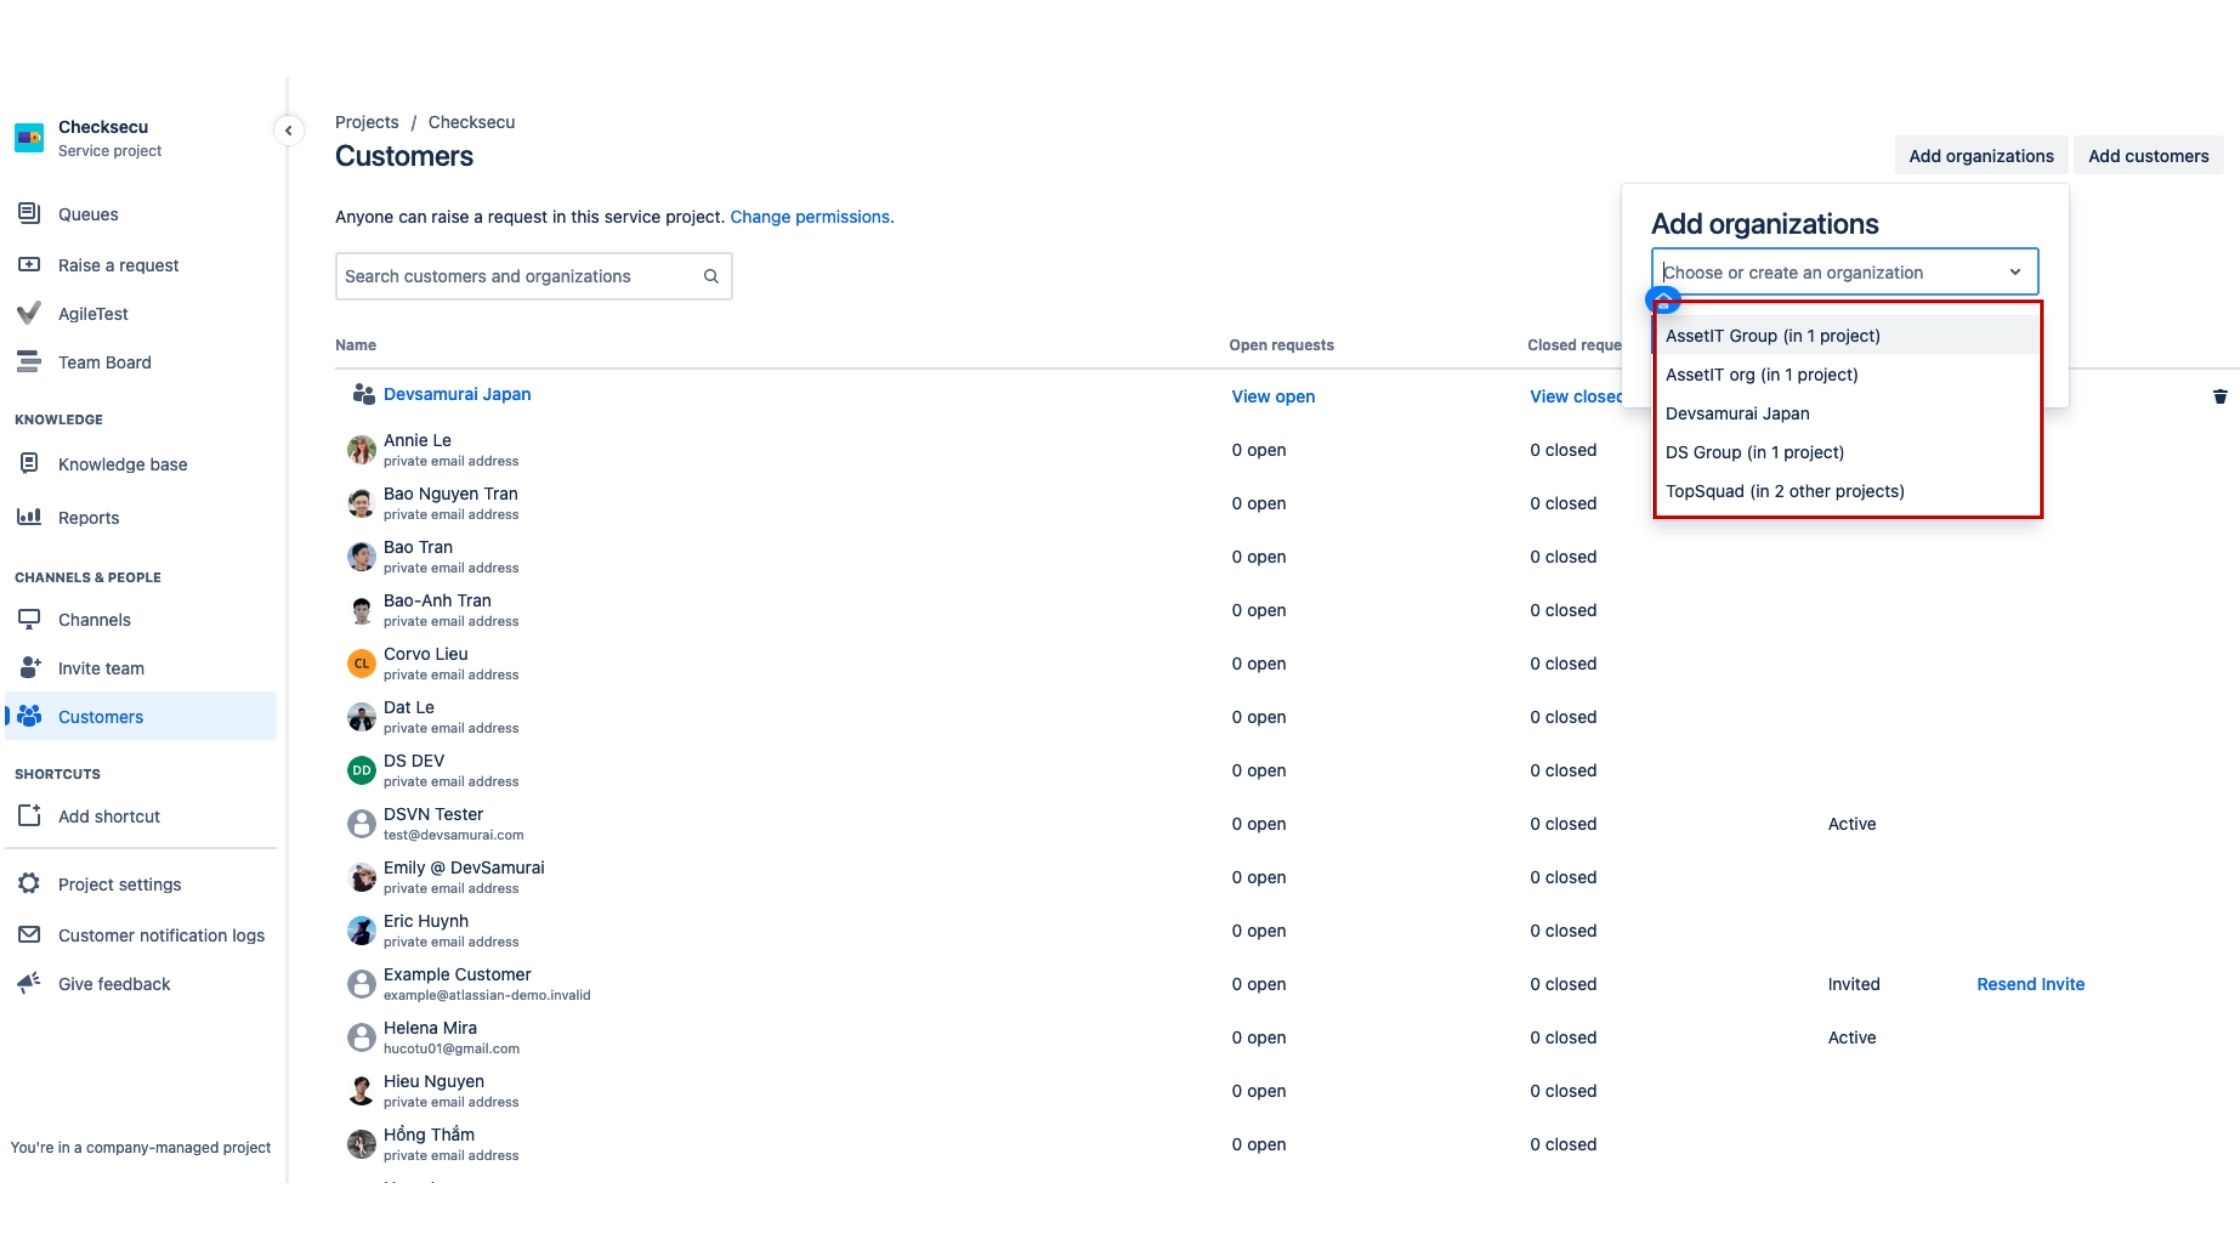Click the Knowledge base icon
Image resolution: width=2240 pixels, height=1260 pixels.
point(29,463)
